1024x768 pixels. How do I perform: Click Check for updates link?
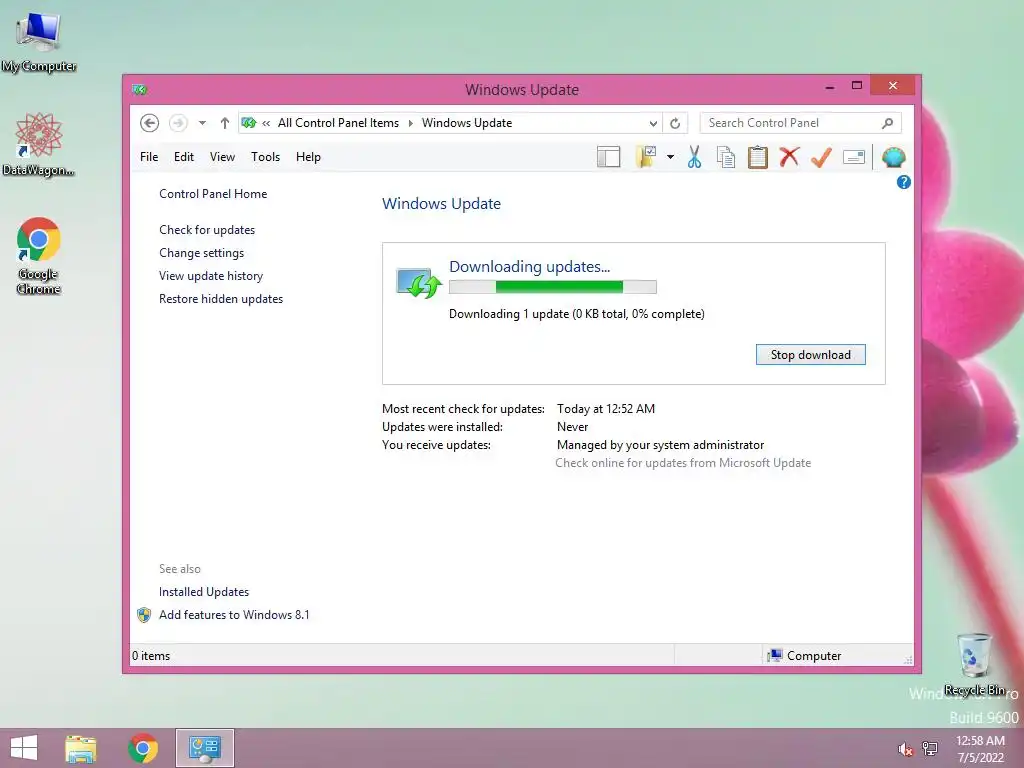point(207,230)
